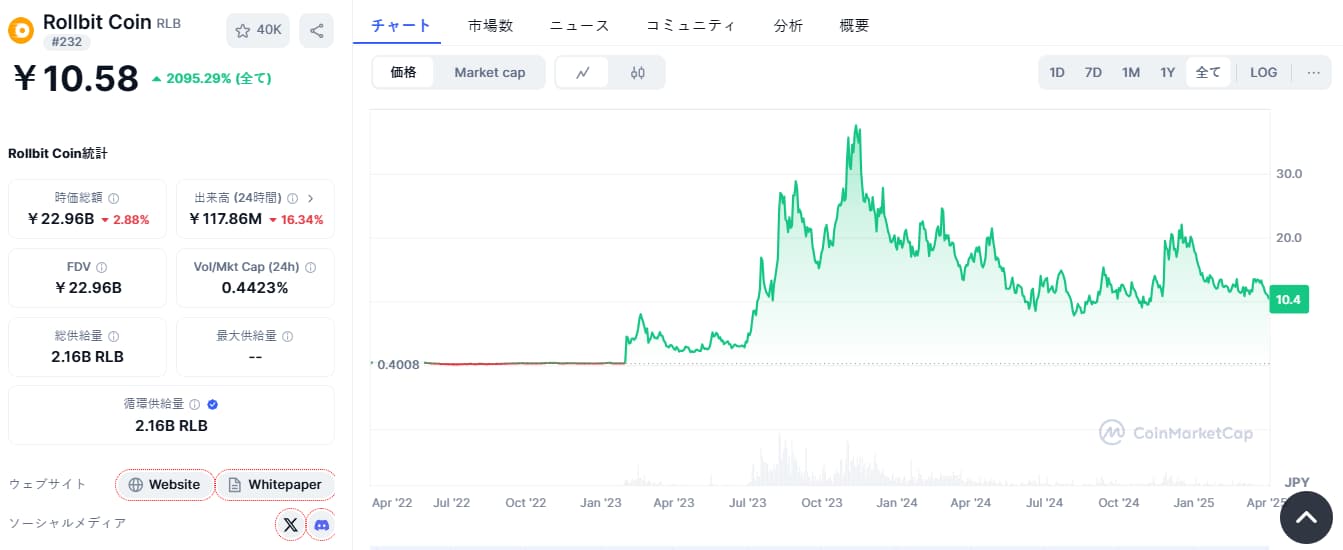The height and width of the screenshot is (550, 1343).
Task: Click the Rollbit Coin統計 heading
Action: point(57,154)
